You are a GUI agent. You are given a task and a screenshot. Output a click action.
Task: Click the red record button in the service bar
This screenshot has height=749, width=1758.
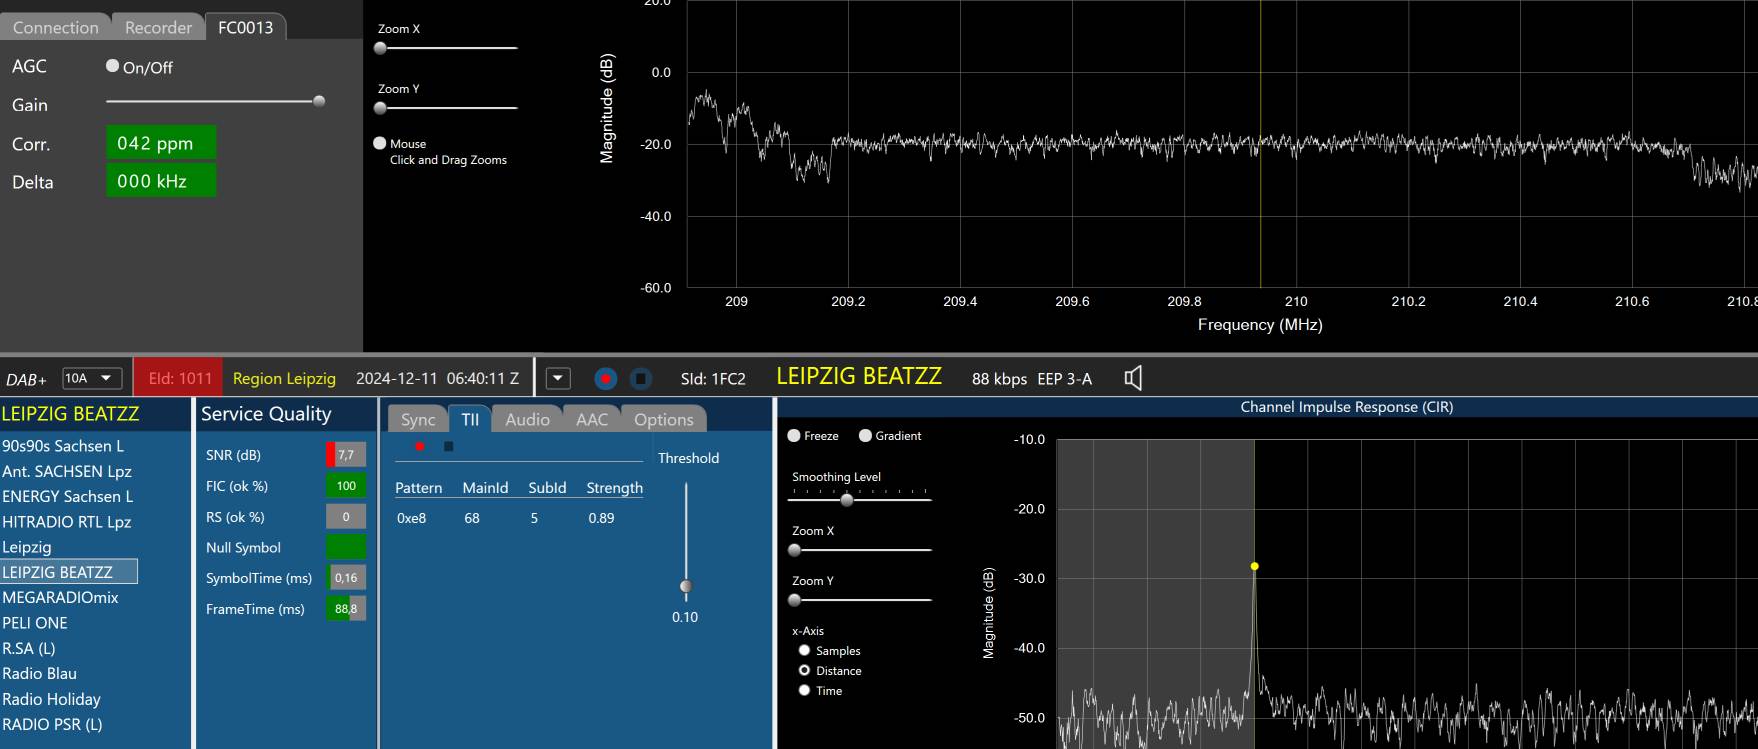tap(605, 379)
